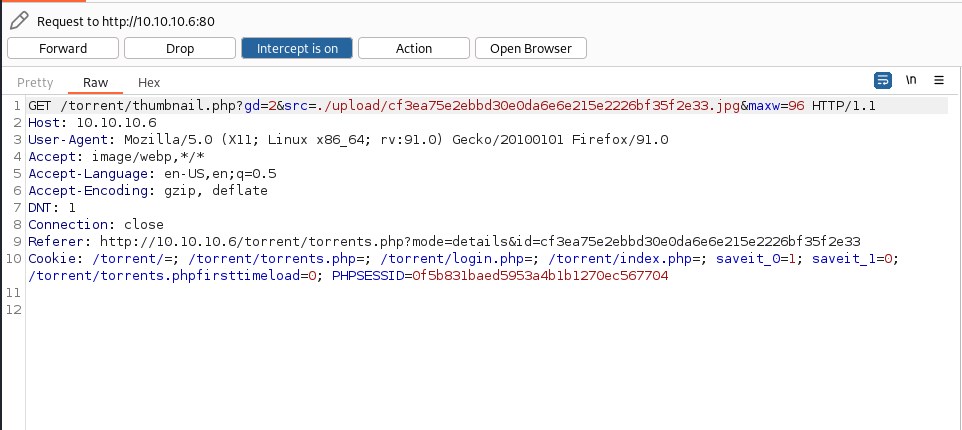This screenshot has width=962, height=430.
Task: Toggle the \n non-printable characters icon
Action: point(911,81)
